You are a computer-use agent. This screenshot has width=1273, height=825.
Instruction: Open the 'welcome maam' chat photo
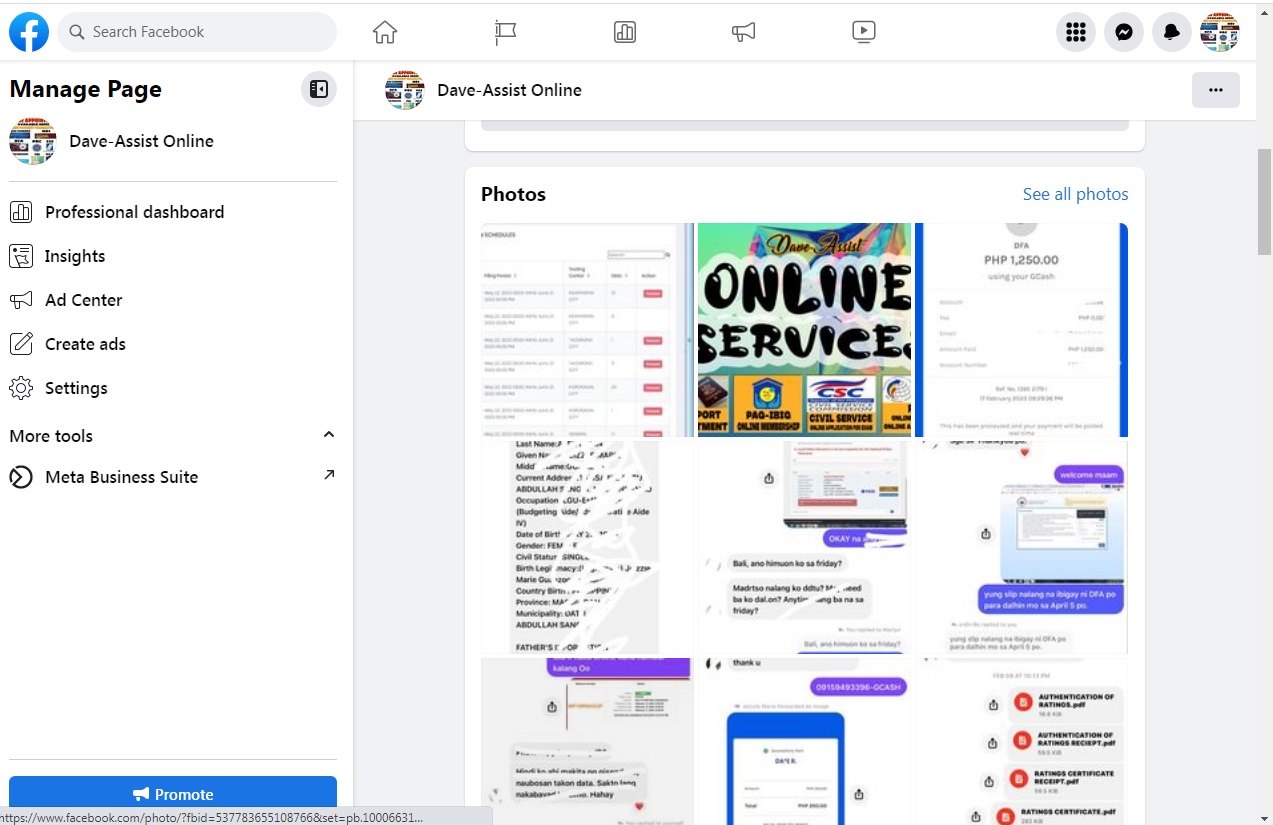[1021, 547]
